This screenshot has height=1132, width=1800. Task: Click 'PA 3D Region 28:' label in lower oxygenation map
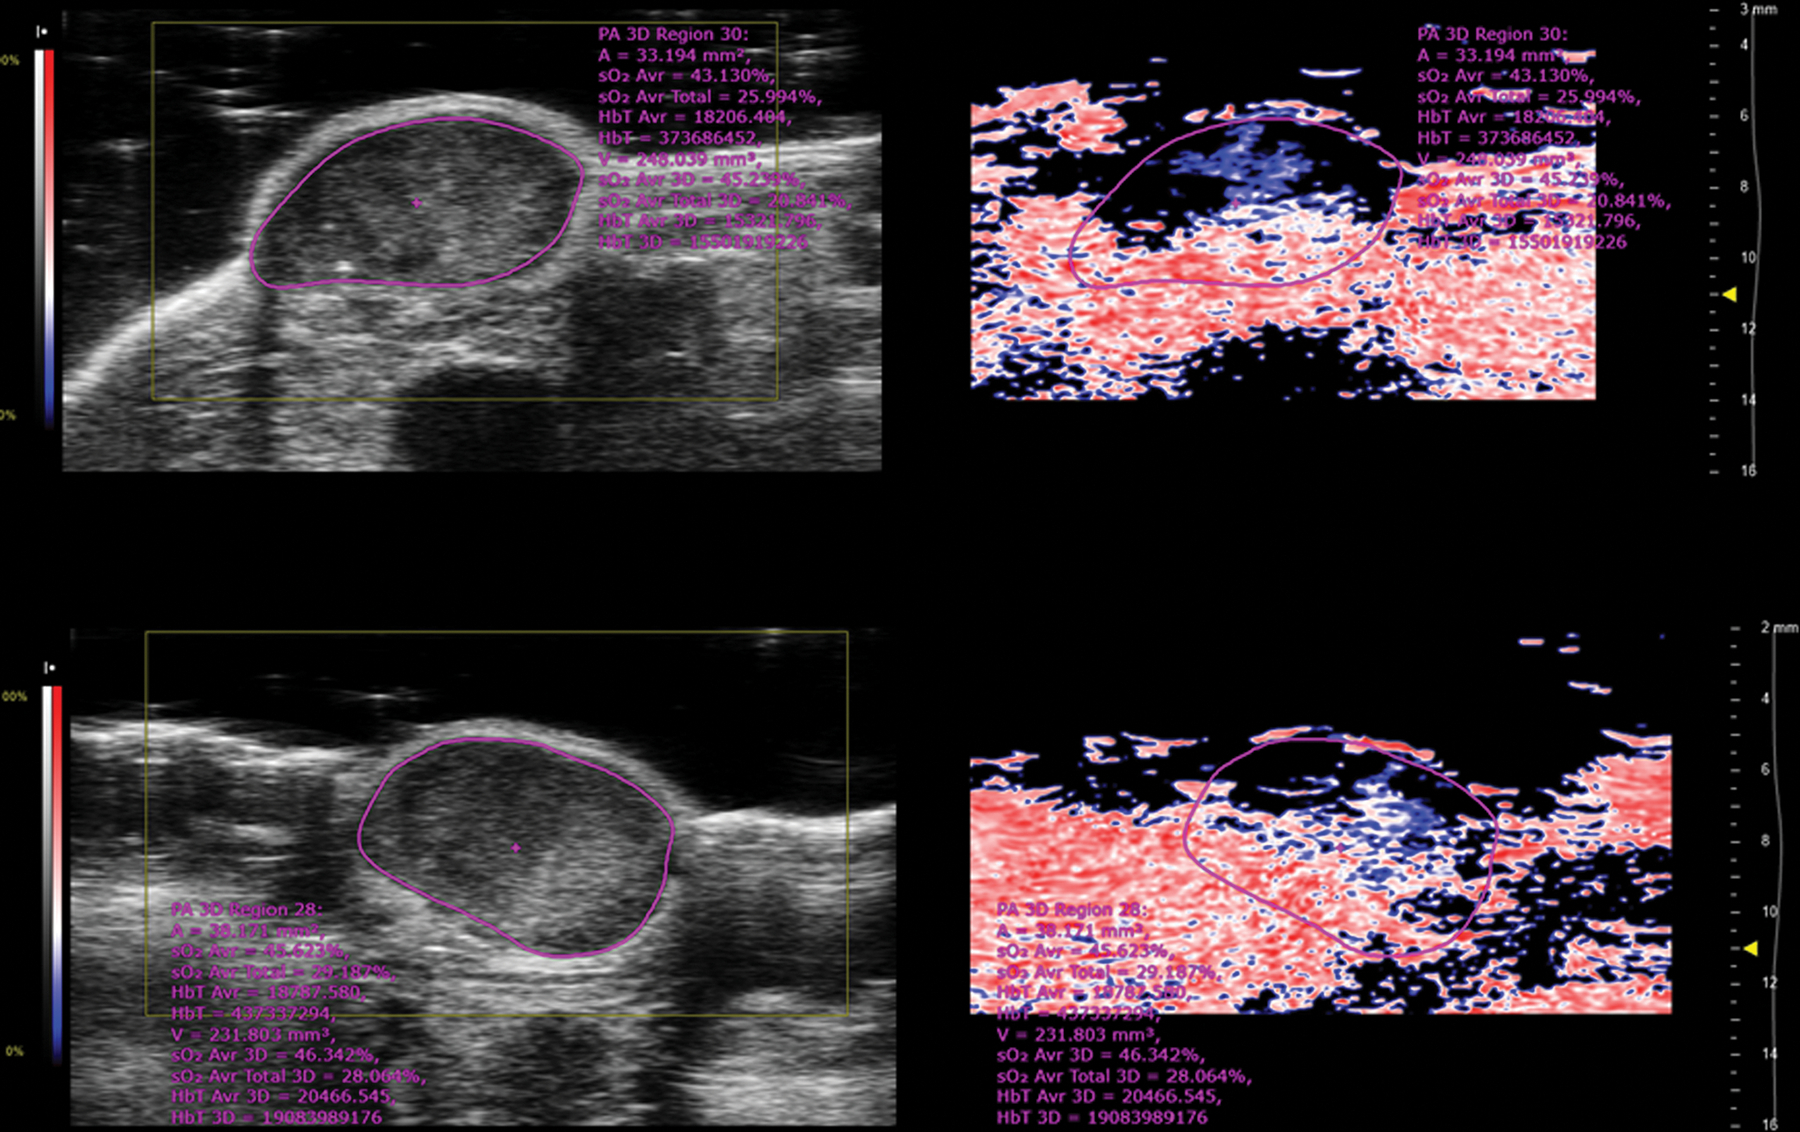point(1072,909)
